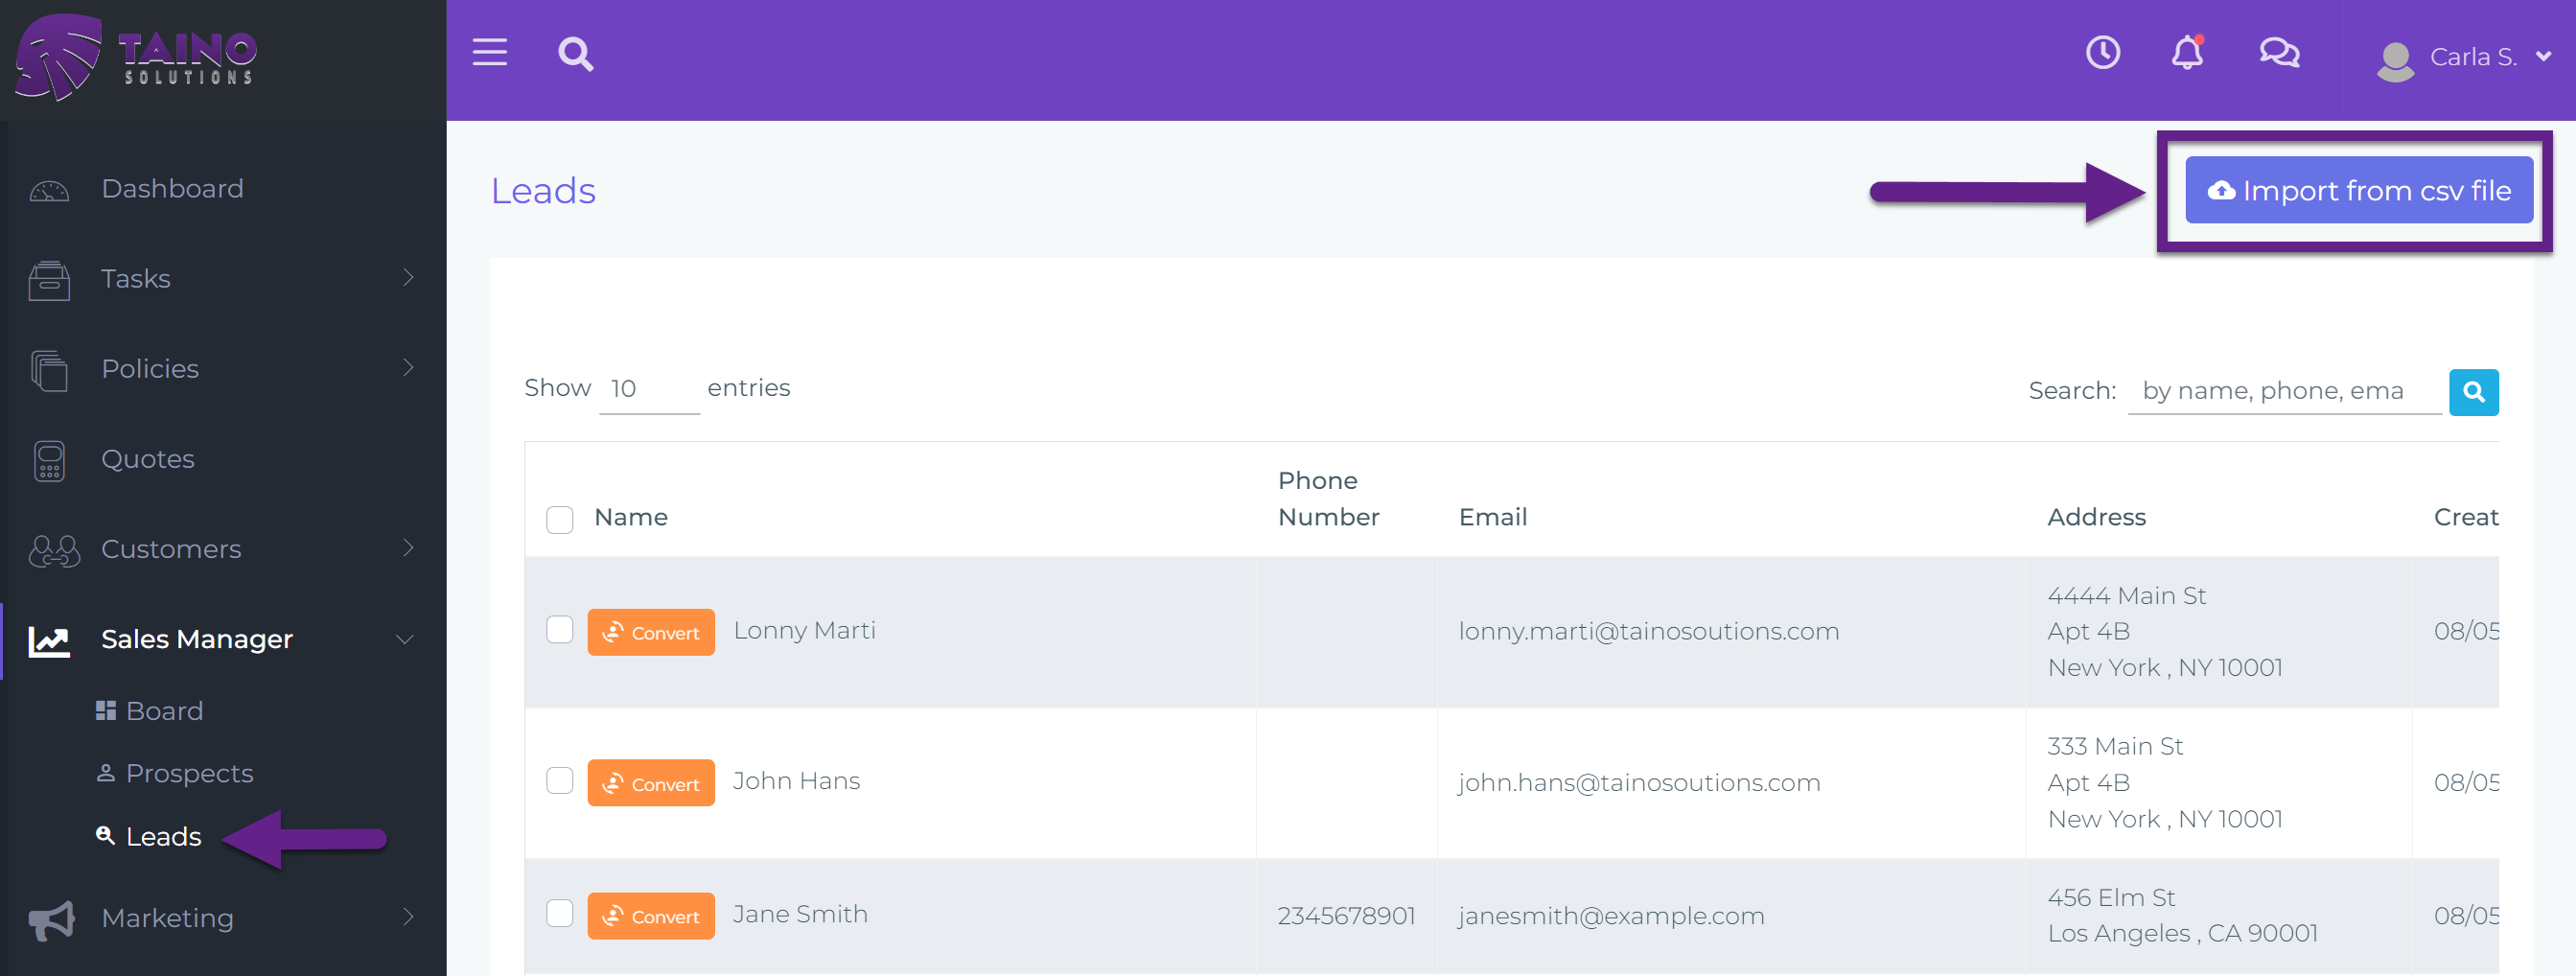Screen dimensions: 2576x976
Task: Go to Dashboard in sidebar
Action: (172, 189)
